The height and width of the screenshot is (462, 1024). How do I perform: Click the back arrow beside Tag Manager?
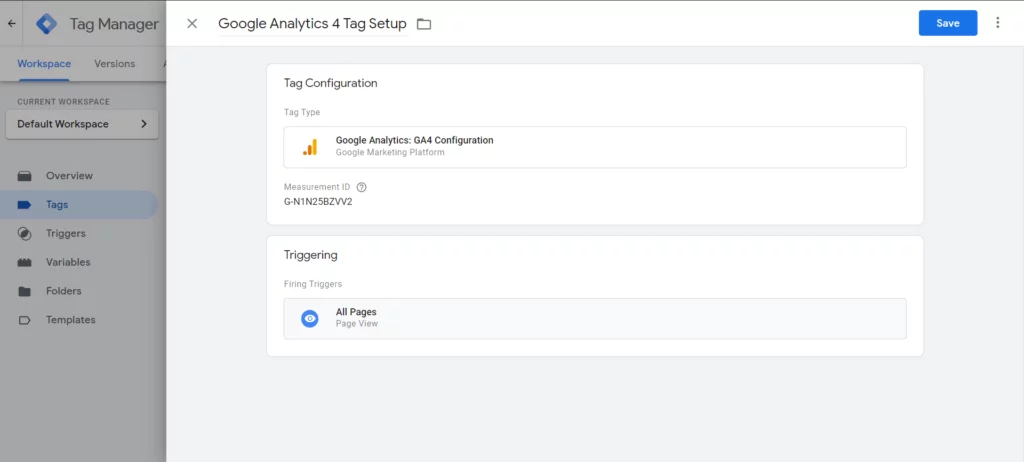tap(11, 24)
